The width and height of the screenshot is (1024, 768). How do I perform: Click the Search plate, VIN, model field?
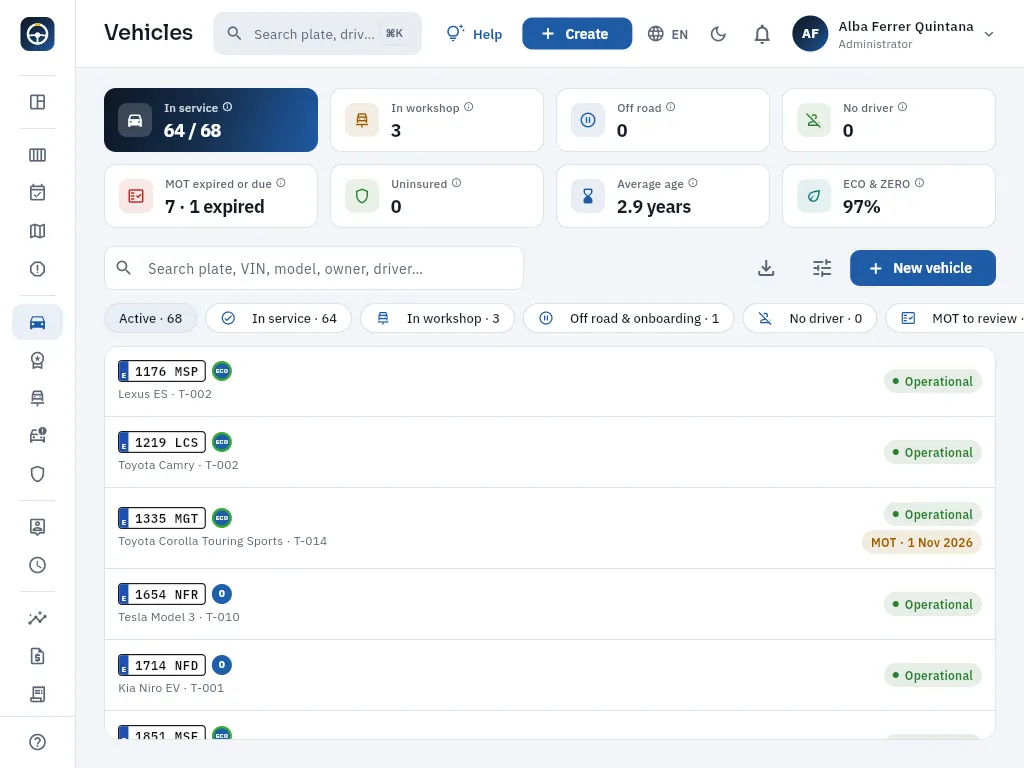[x=313, y=268]
